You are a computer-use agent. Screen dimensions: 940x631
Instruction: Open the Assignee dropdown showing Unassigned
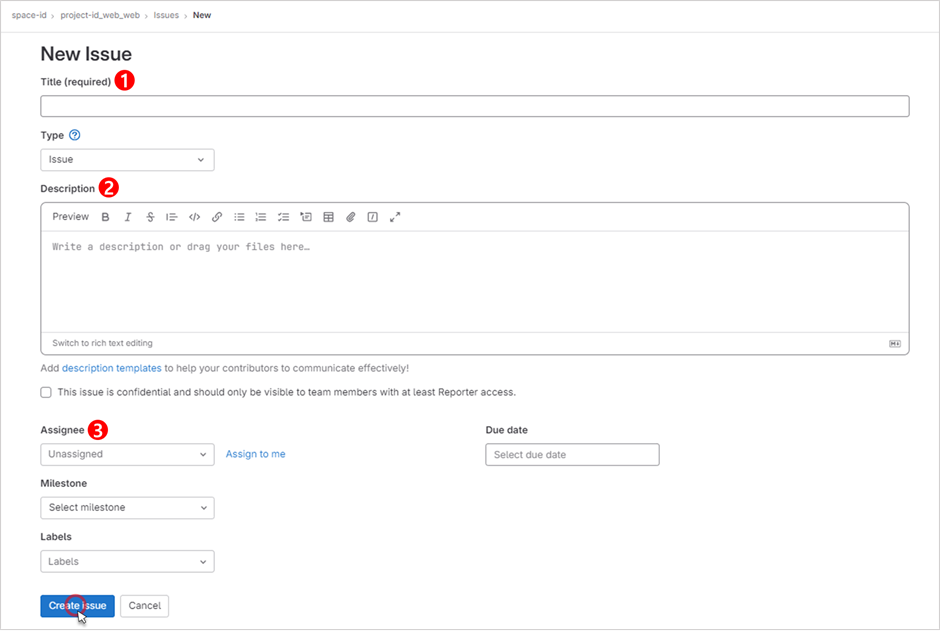[127, 454]
